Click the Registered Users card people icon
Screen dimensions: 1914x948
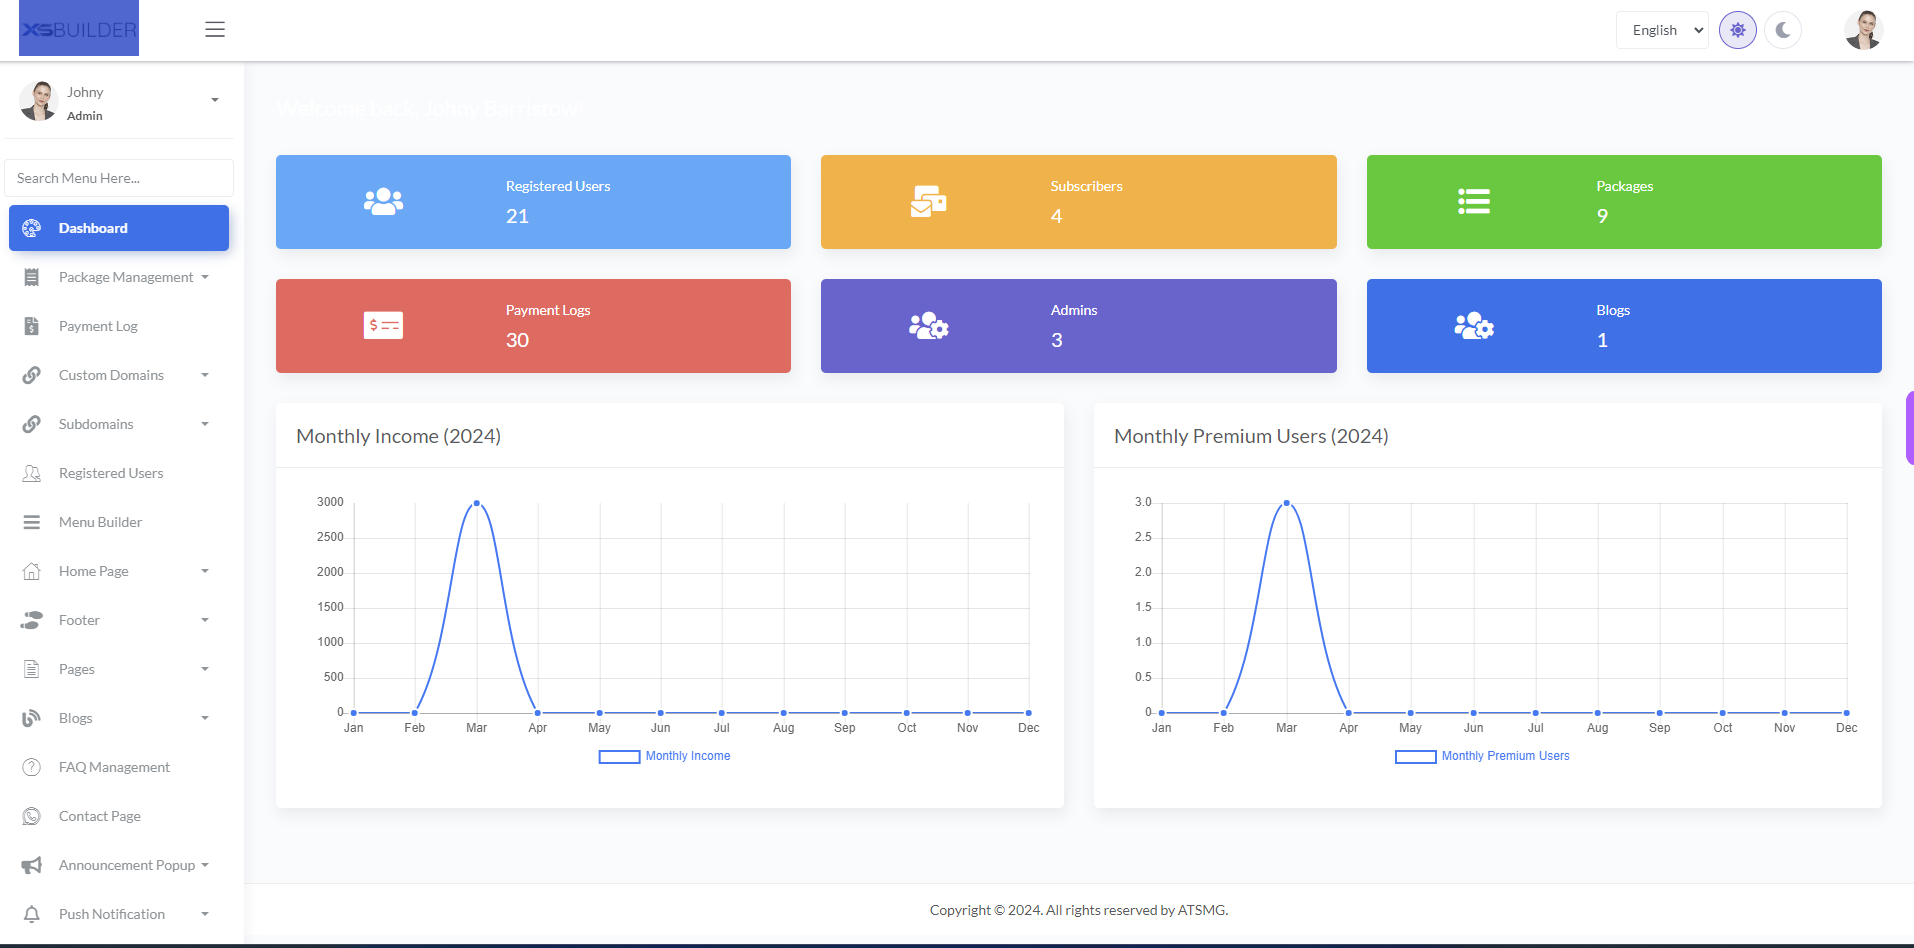(x=383, y=202)
